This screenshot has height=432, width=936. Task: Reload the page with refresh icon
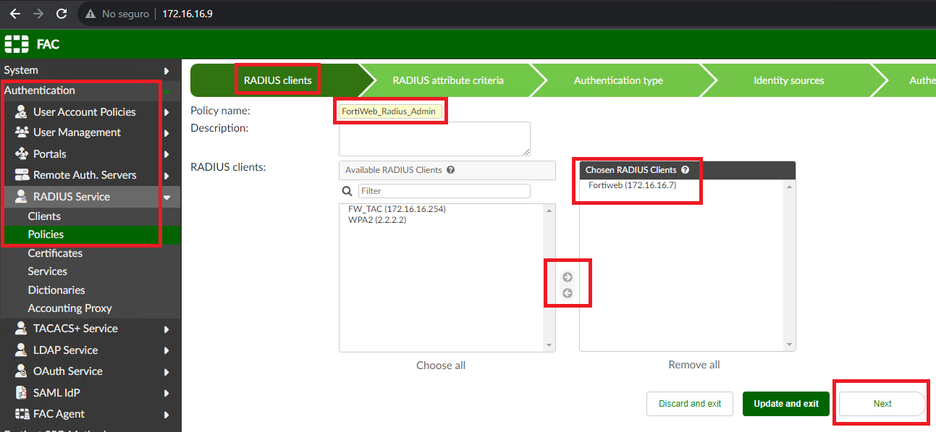pos(60,13)
